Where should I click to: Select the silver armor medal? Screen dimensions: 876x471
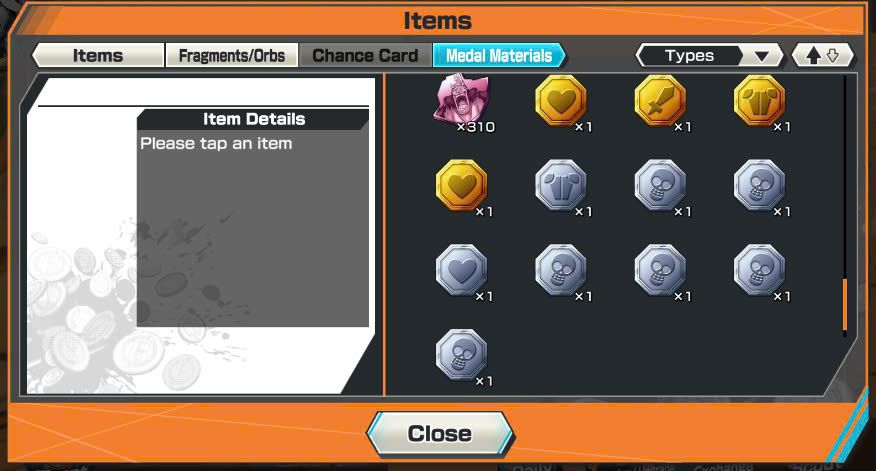click(x=561, y=185)
